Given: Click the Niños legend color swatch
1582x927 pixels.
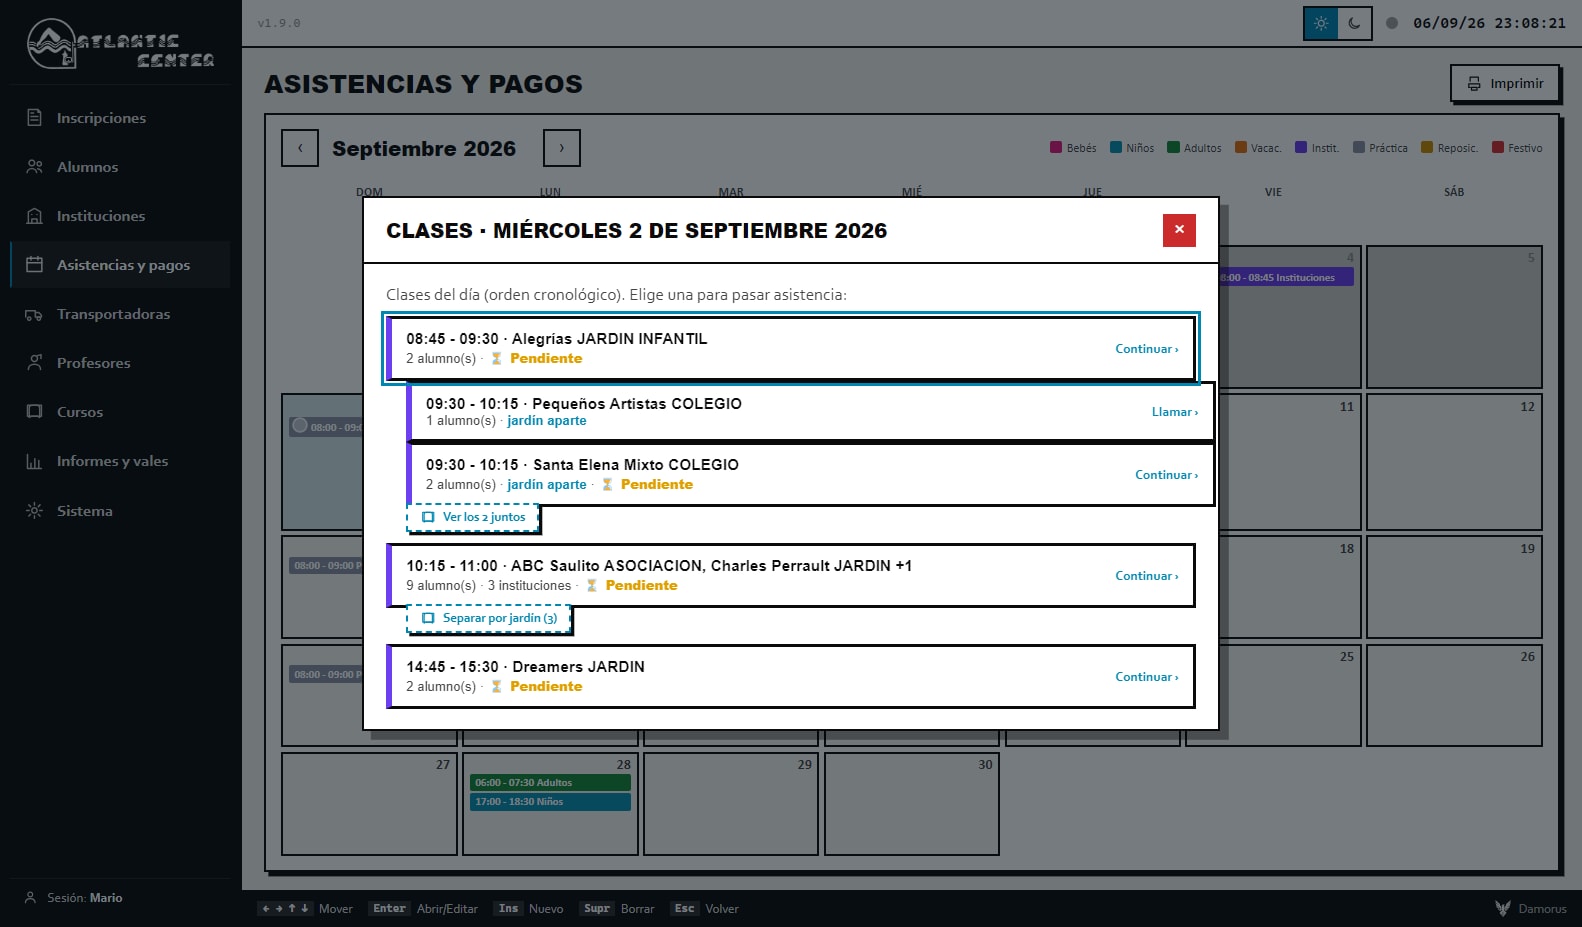Looking at the screenshot, I should (x=1116, y=148).
